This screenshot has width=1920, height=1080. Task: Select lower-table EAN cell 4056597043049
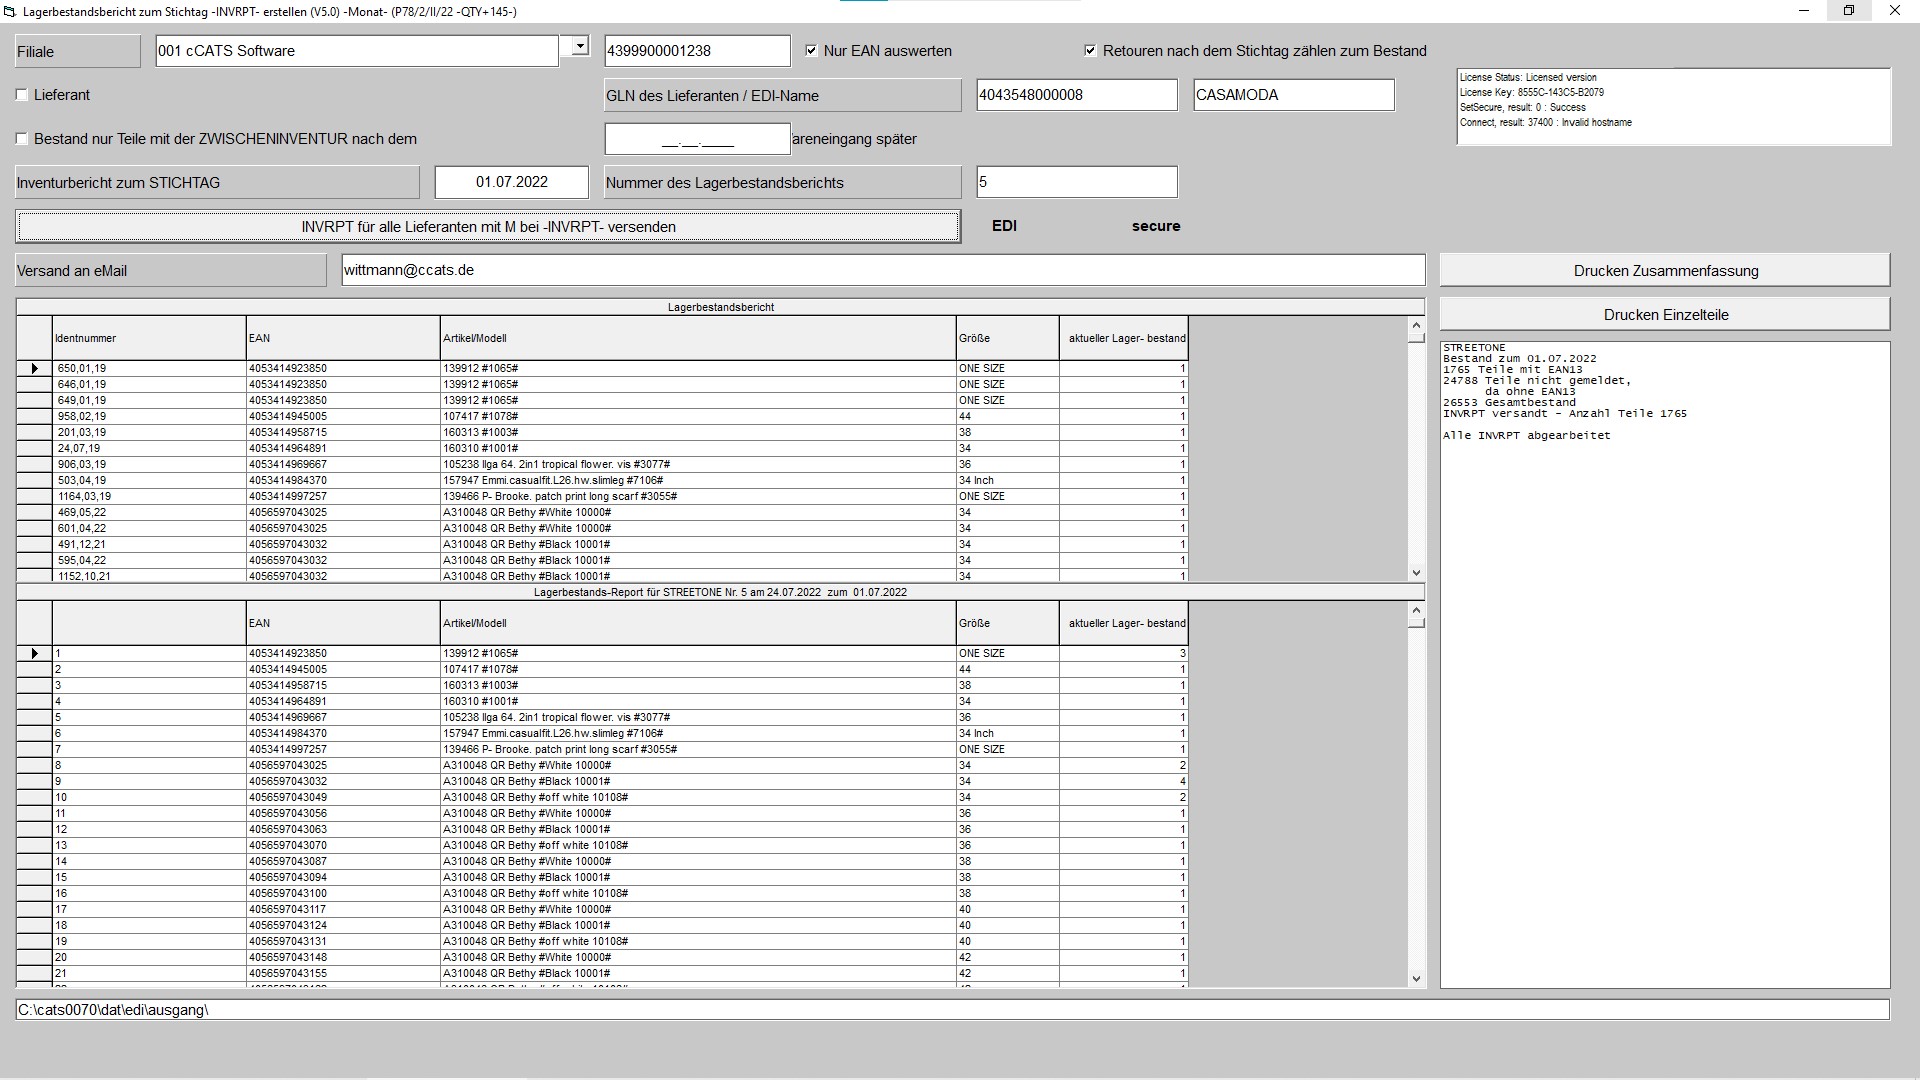tap(343, 798)
